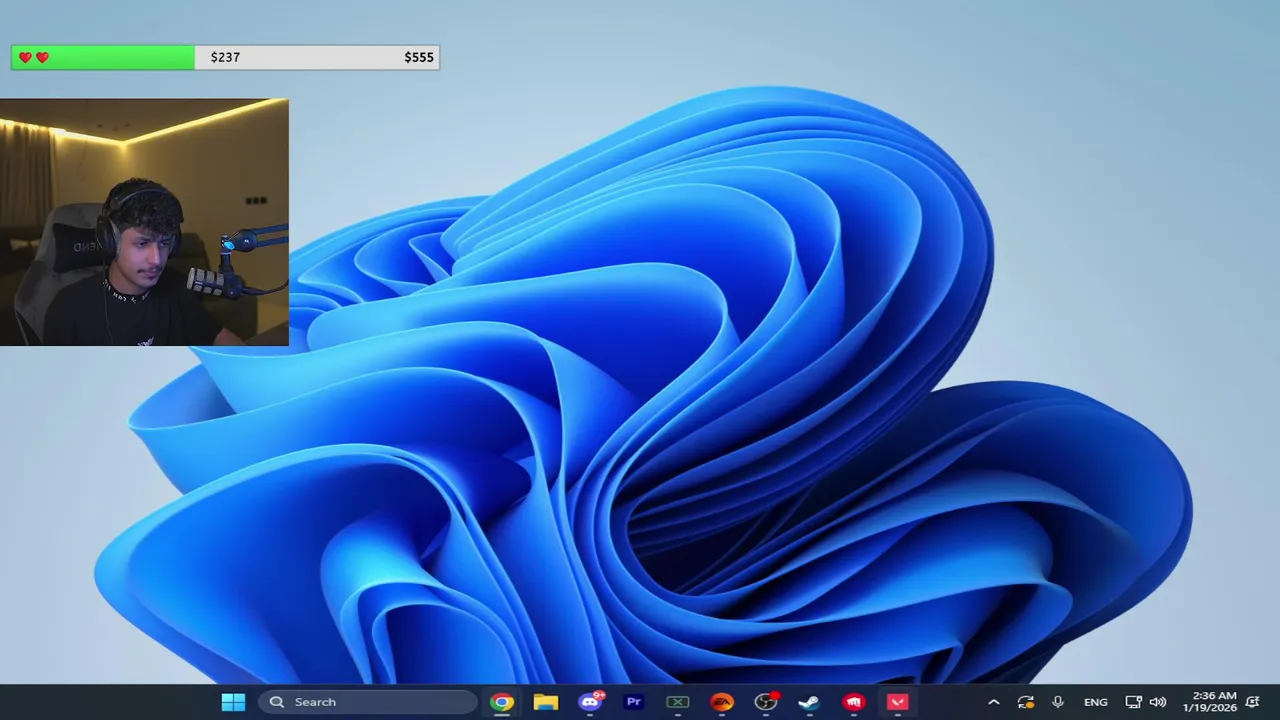
Task: Click the taskbar Search box
Action: pos(368,702)
